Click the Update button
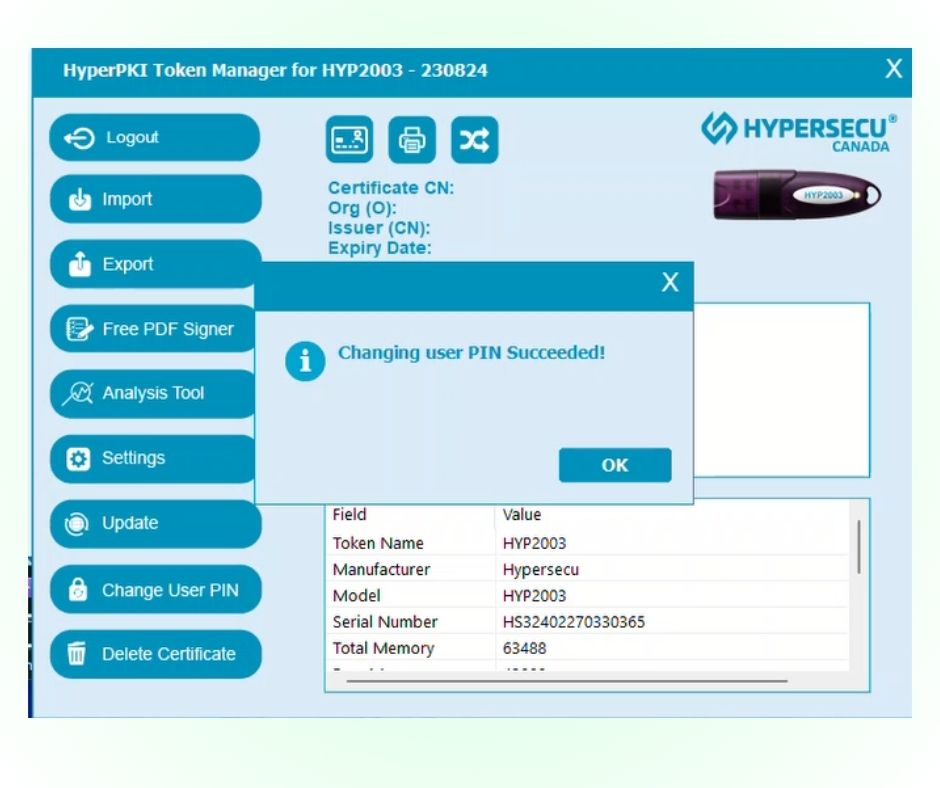 (155, 524)
